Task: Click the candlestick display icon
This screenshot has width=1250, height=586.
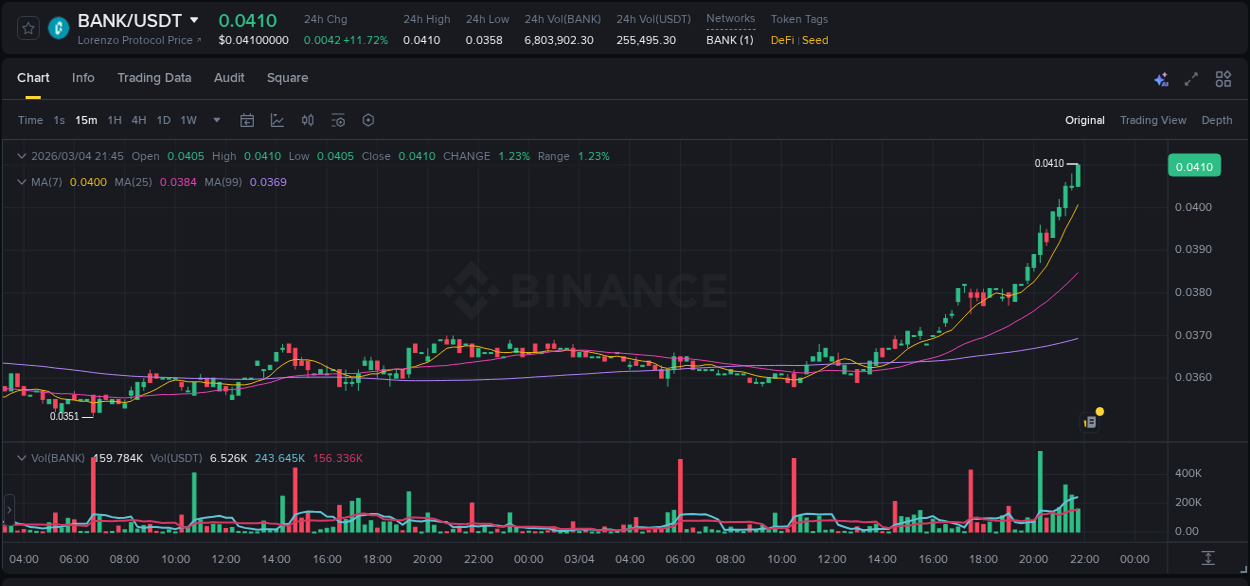Action: (307, 120)
